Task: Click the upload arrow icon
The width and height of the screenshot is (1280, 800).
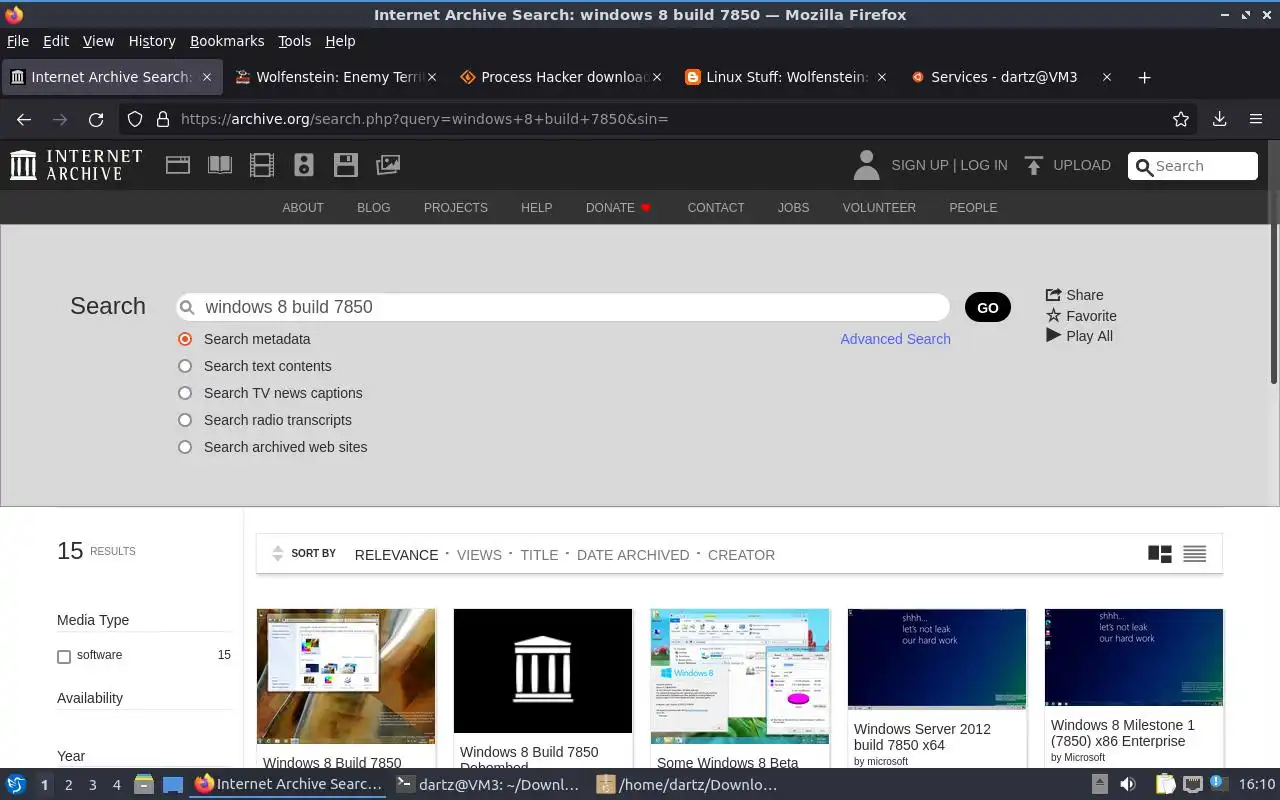Action: pyautogui.click(x=1034, y=165)
